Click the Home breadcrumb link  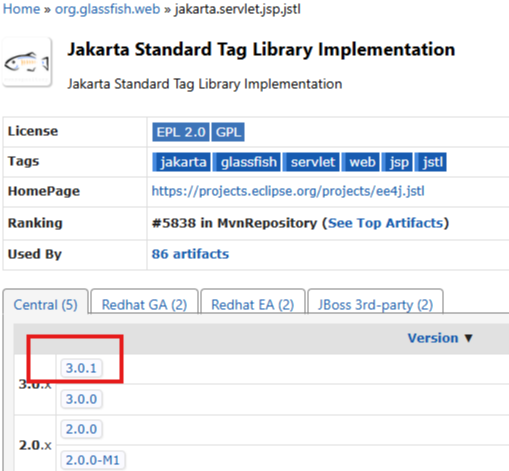[21, 9]
